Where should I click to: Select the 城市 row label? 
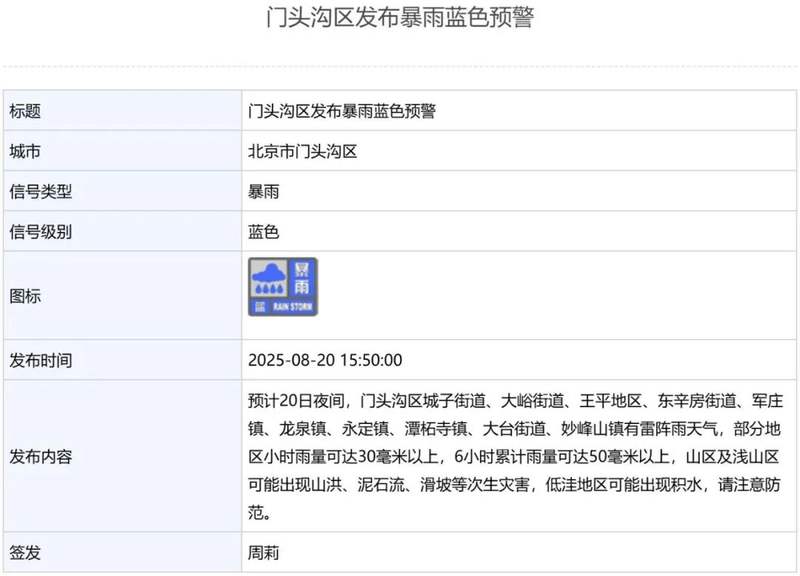25,152
